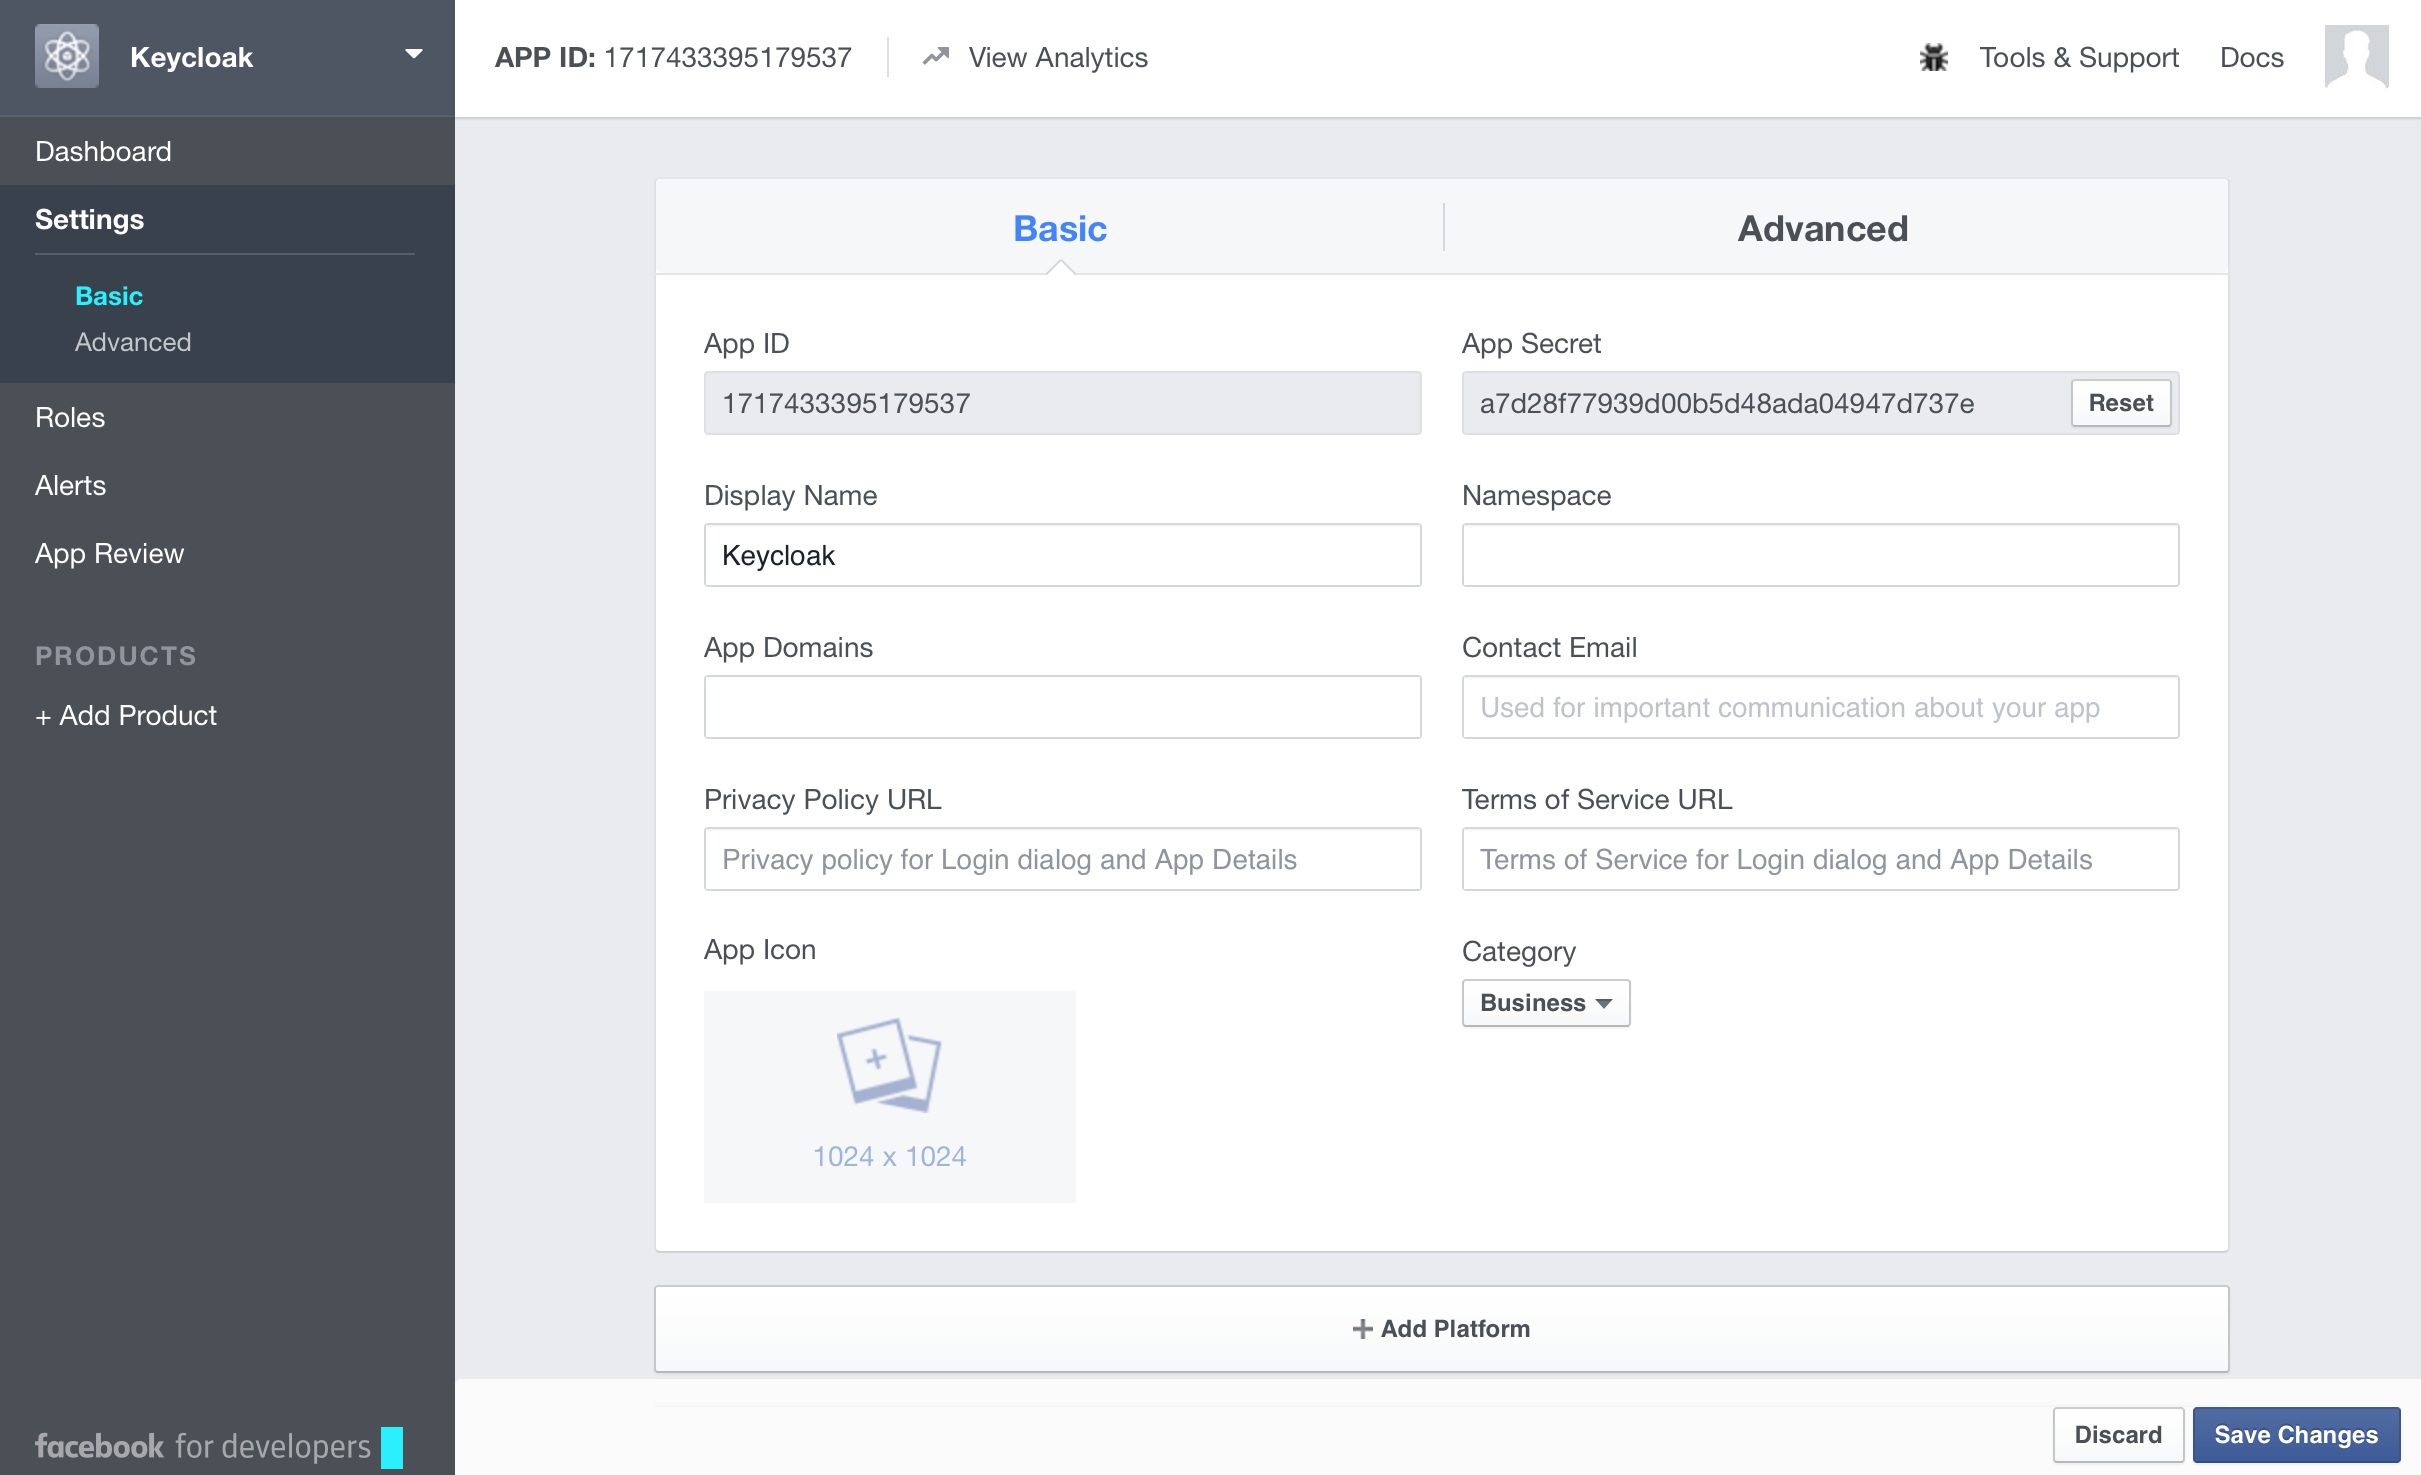Click the plus icon next to Add Product
The width and height of the screenshot is (2421, 1475).
pos(44,715)
